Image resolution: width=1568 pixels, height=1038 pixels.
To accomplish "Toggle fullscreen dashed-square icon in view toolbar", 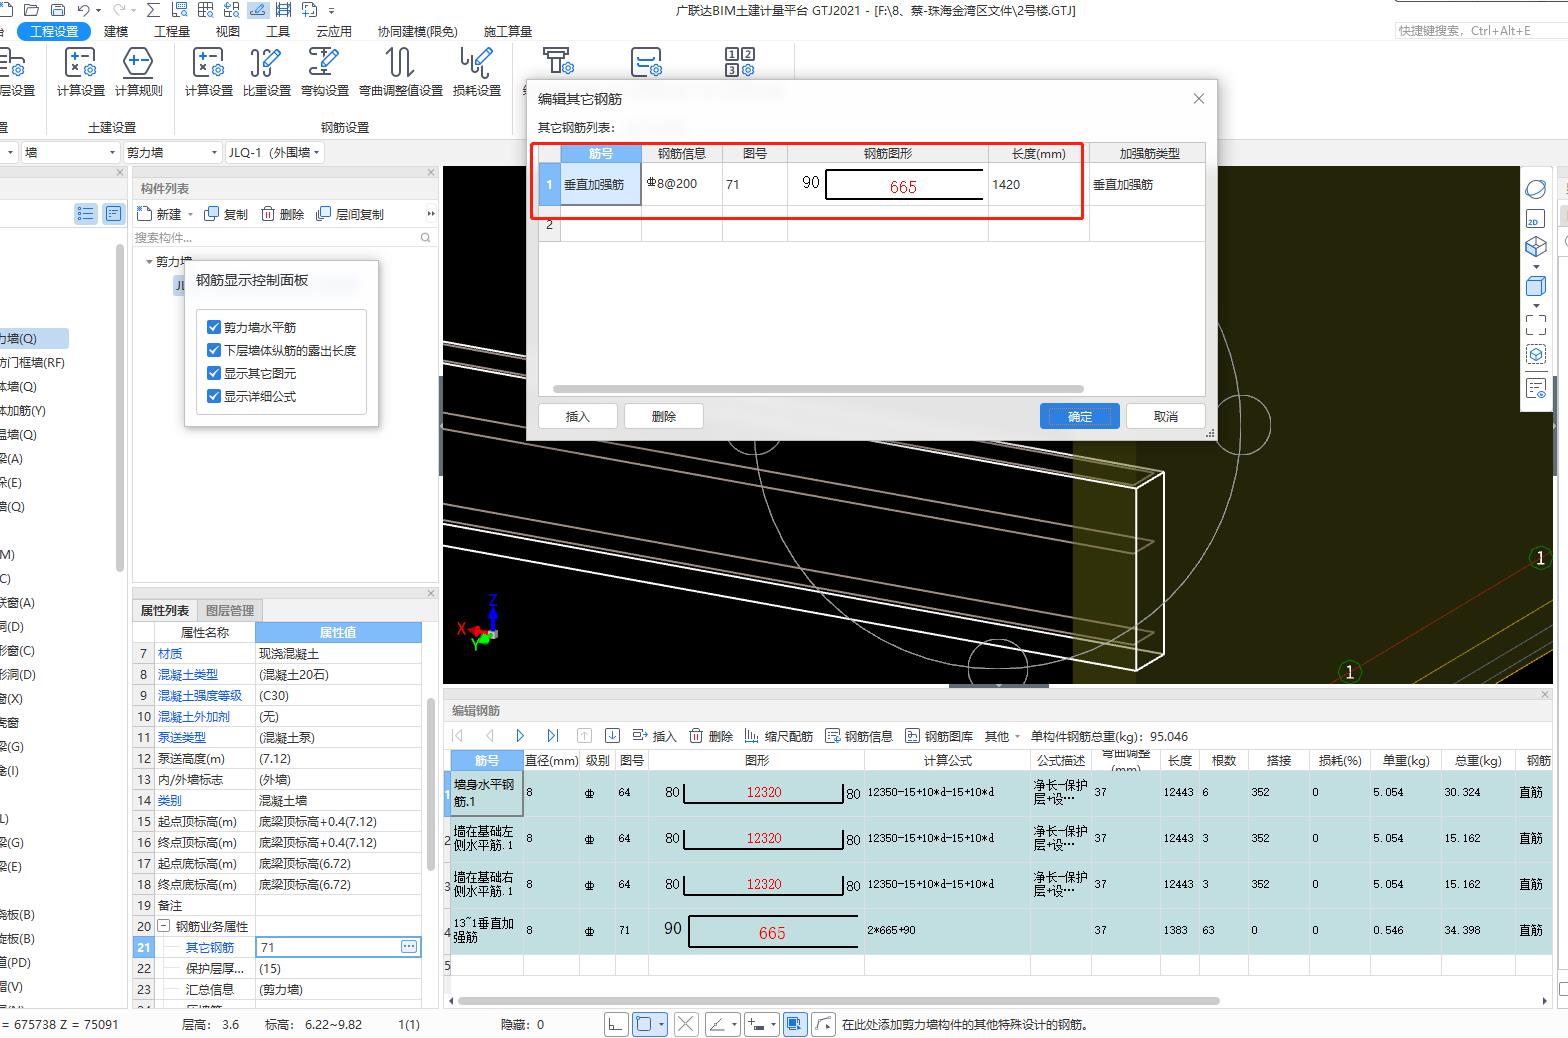I will [x=1535, y=324].
